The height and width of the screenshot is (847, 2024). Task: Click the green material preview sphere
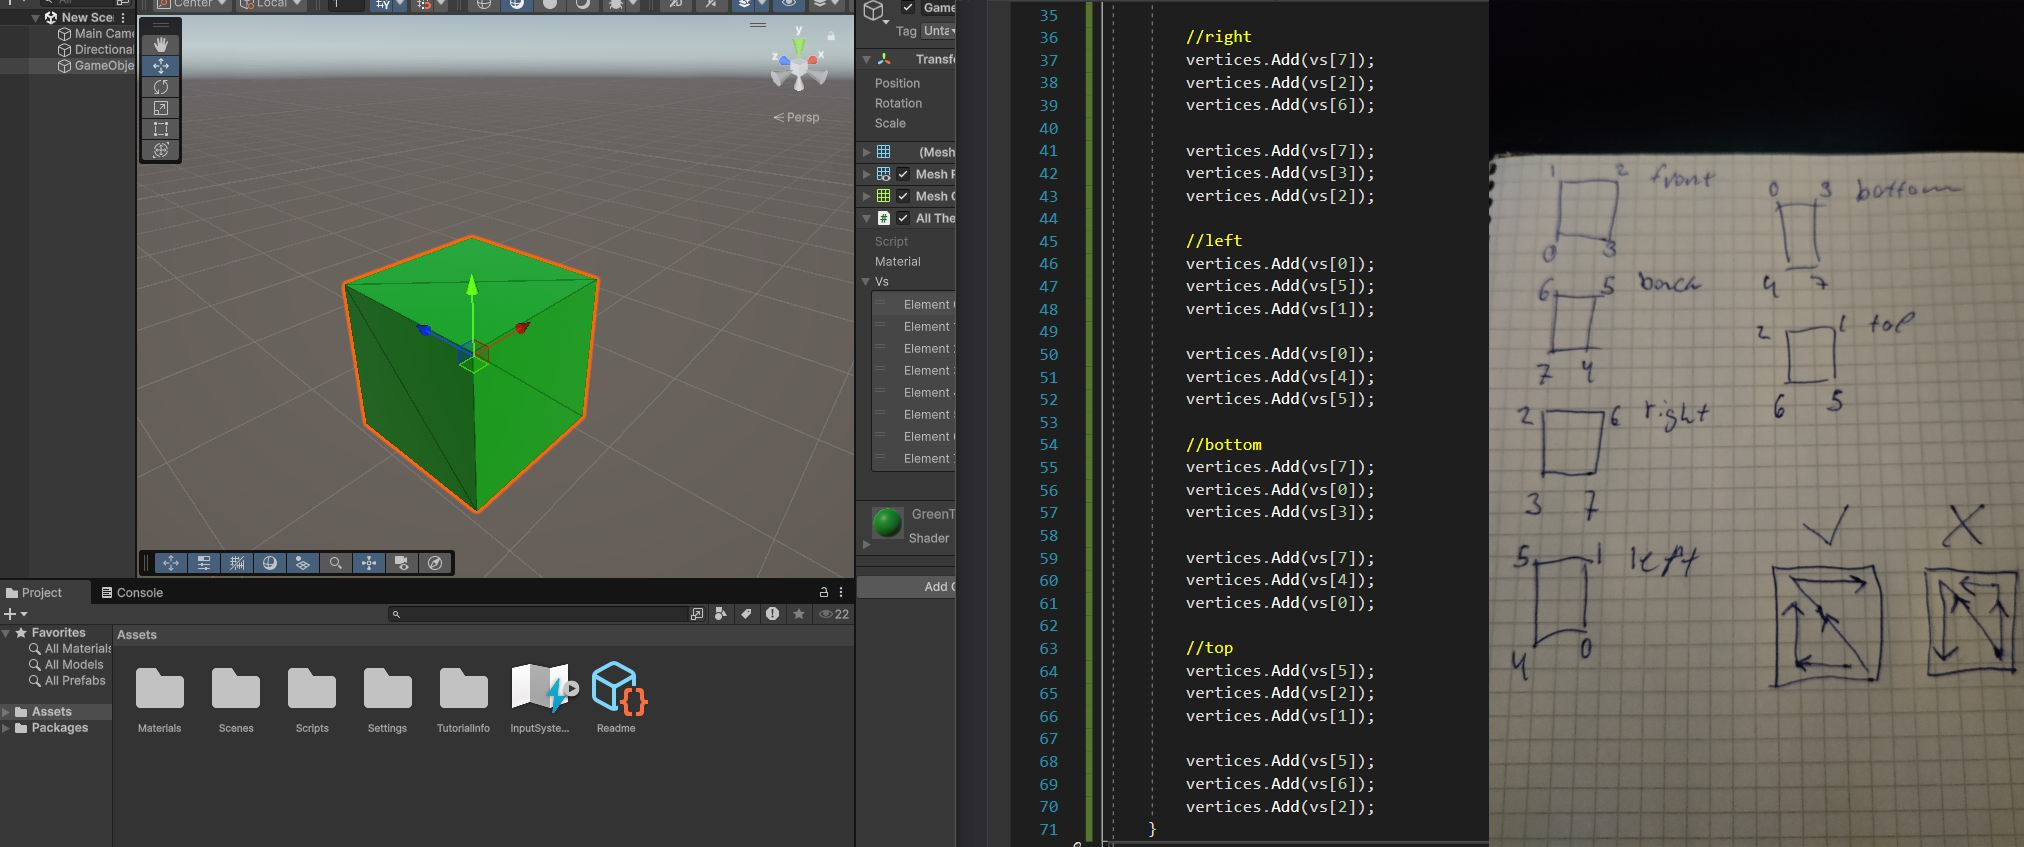tap(887, 523)
